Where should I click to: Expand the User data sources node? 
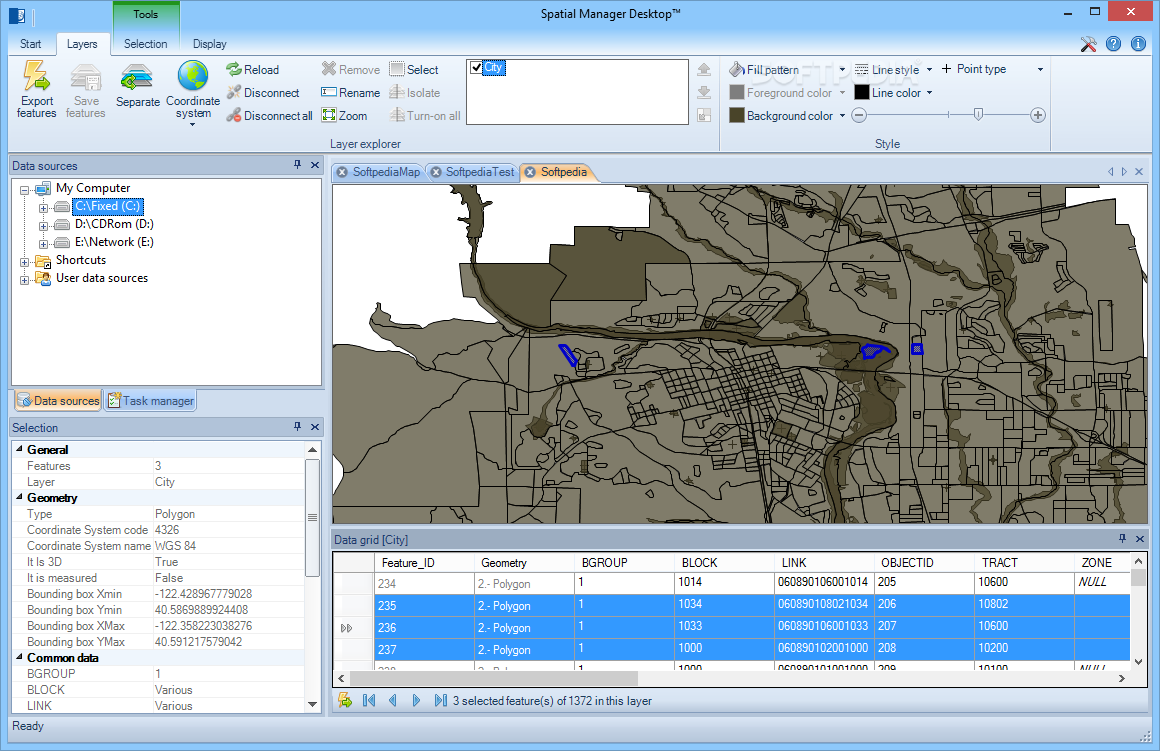[24, 280]
